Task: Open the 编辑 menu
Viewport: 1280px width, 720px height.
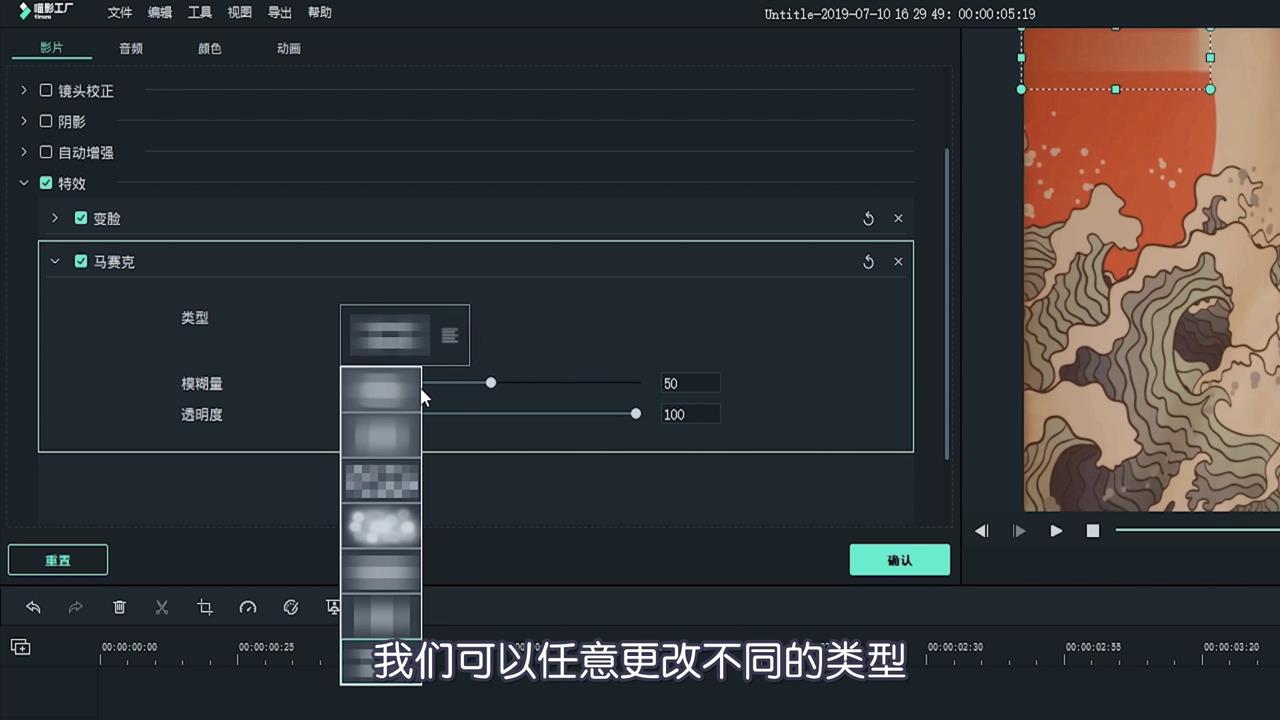Action: (x=160, y=13)
